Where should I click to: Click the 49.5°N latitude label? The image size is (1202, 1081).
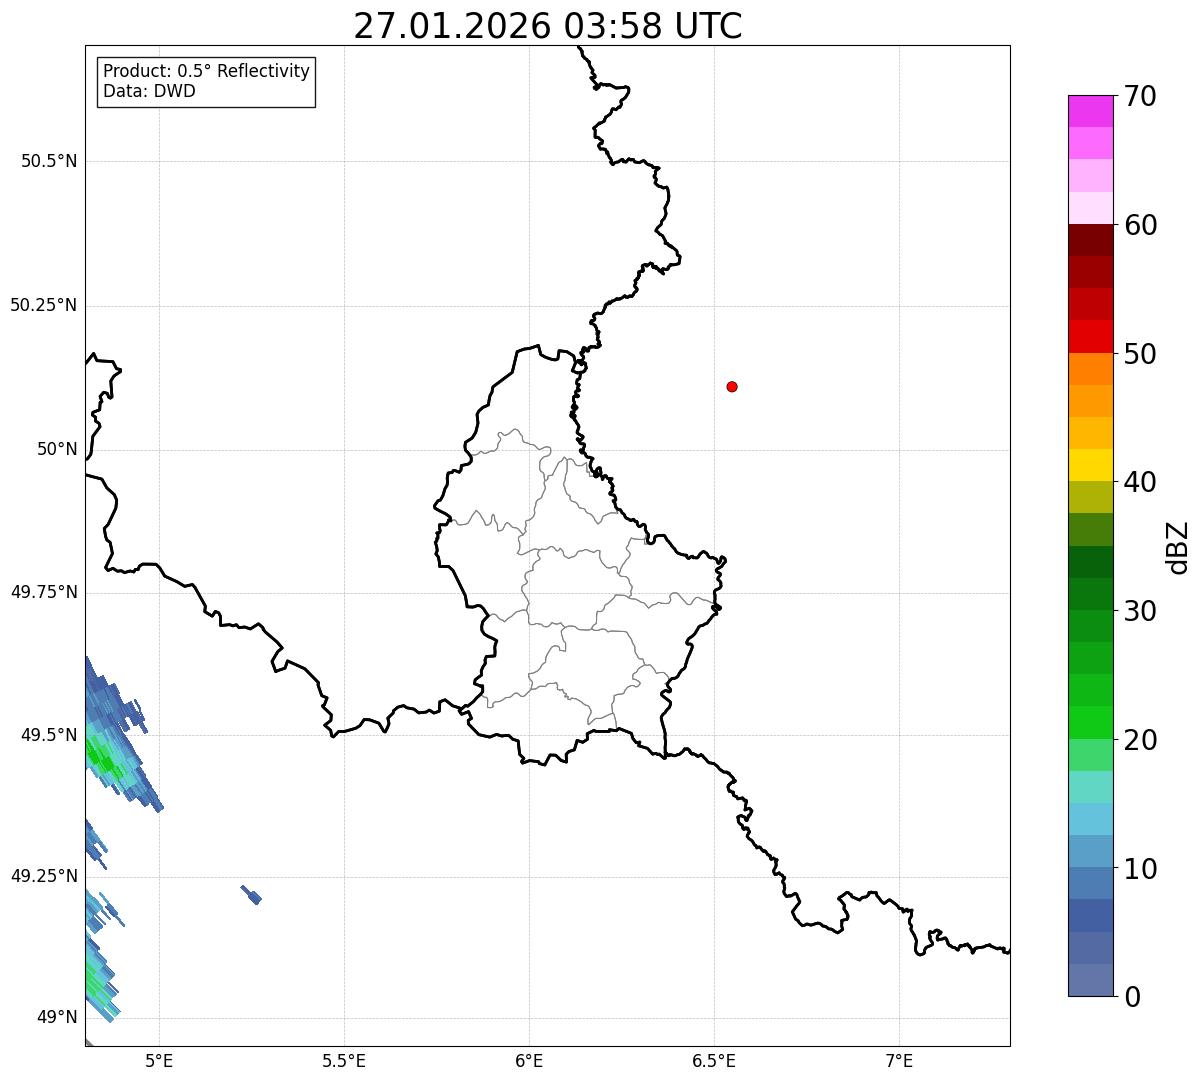tap(49, 736)
